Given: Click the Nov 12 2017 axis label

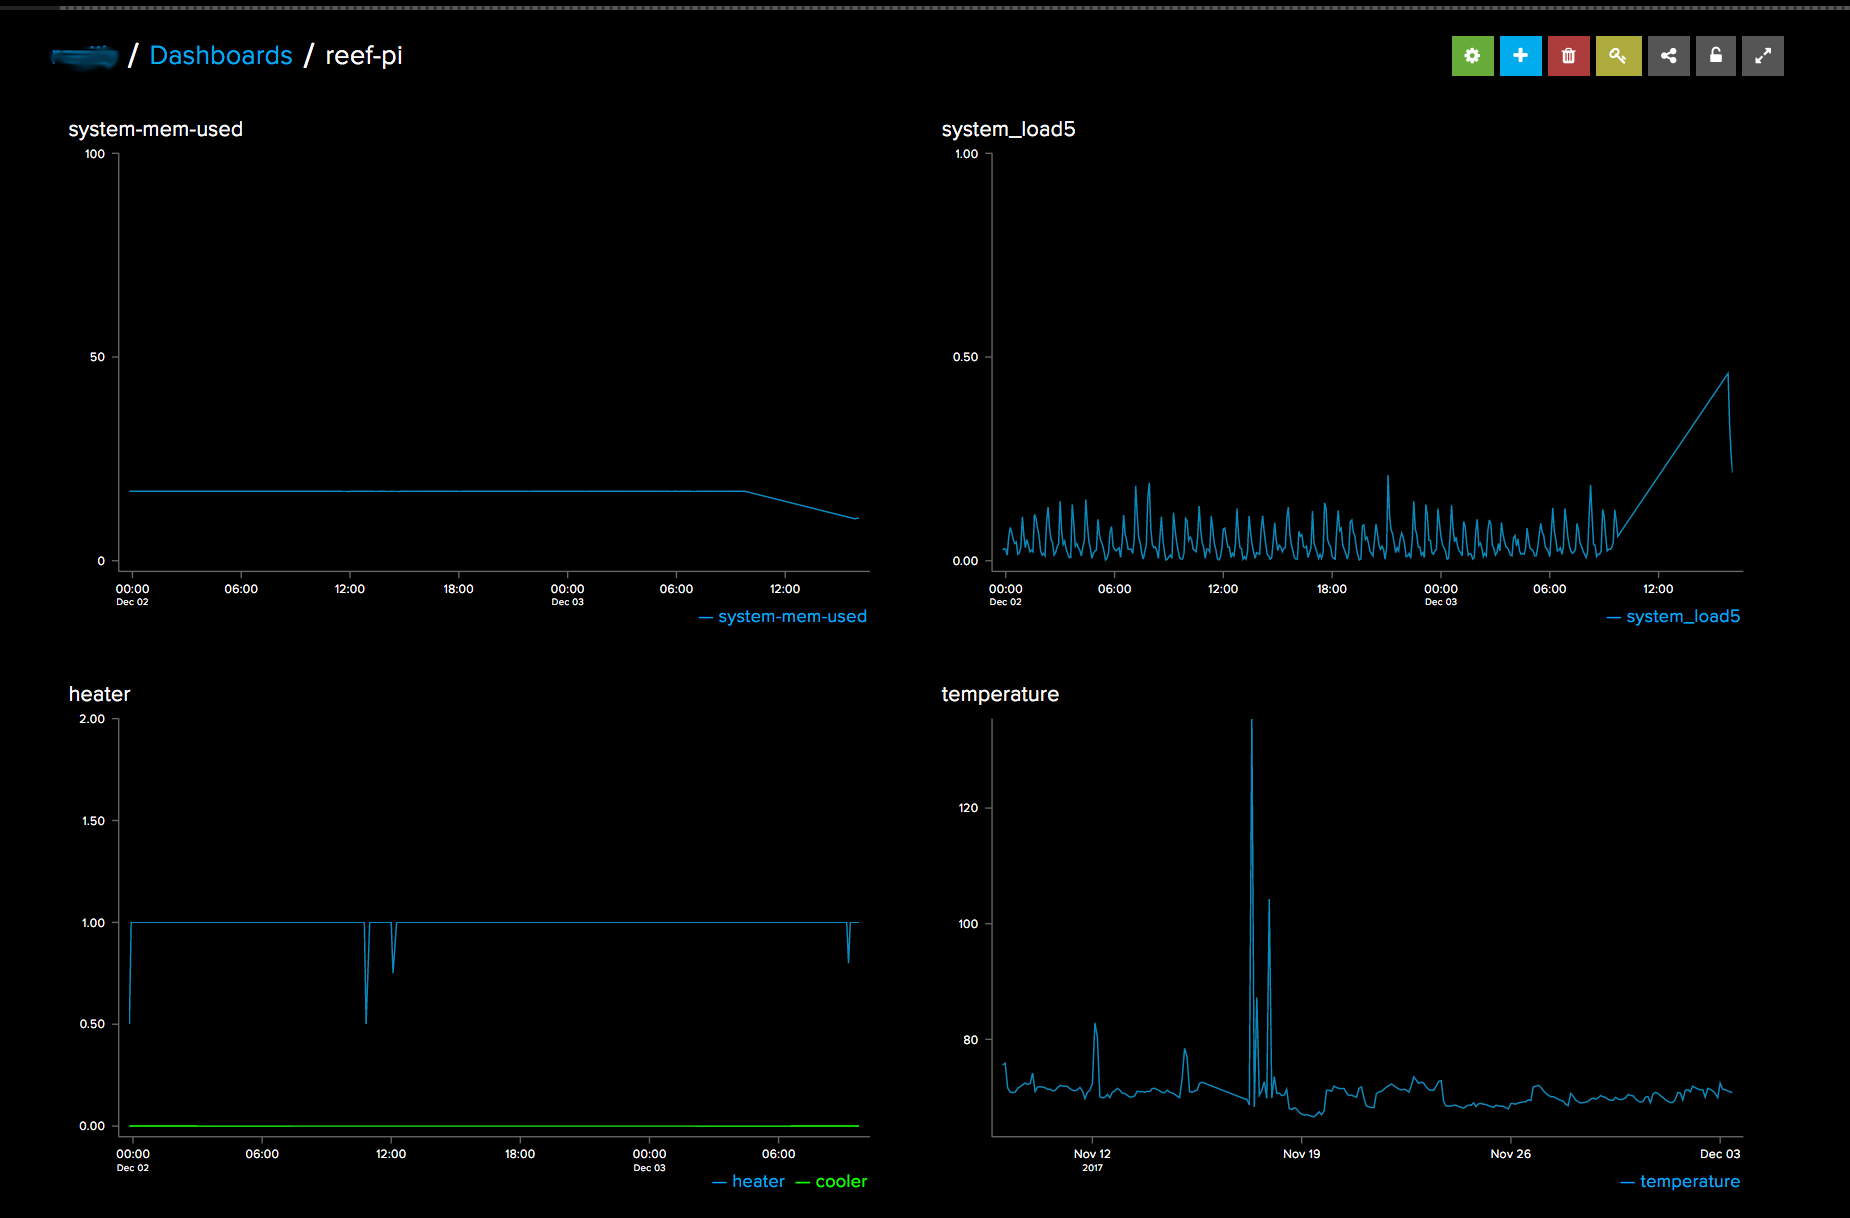Looking at the screenshot, I should (1092, 1159).
